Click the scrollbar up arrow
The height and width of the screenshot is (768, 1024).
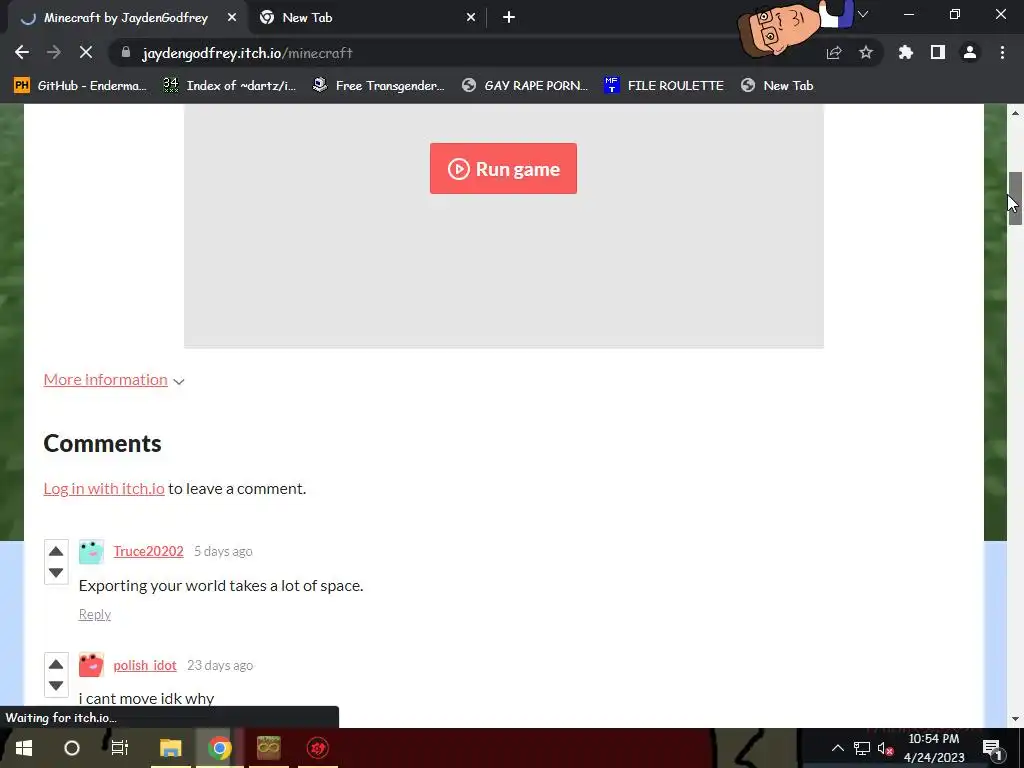tap(1015, 113)
